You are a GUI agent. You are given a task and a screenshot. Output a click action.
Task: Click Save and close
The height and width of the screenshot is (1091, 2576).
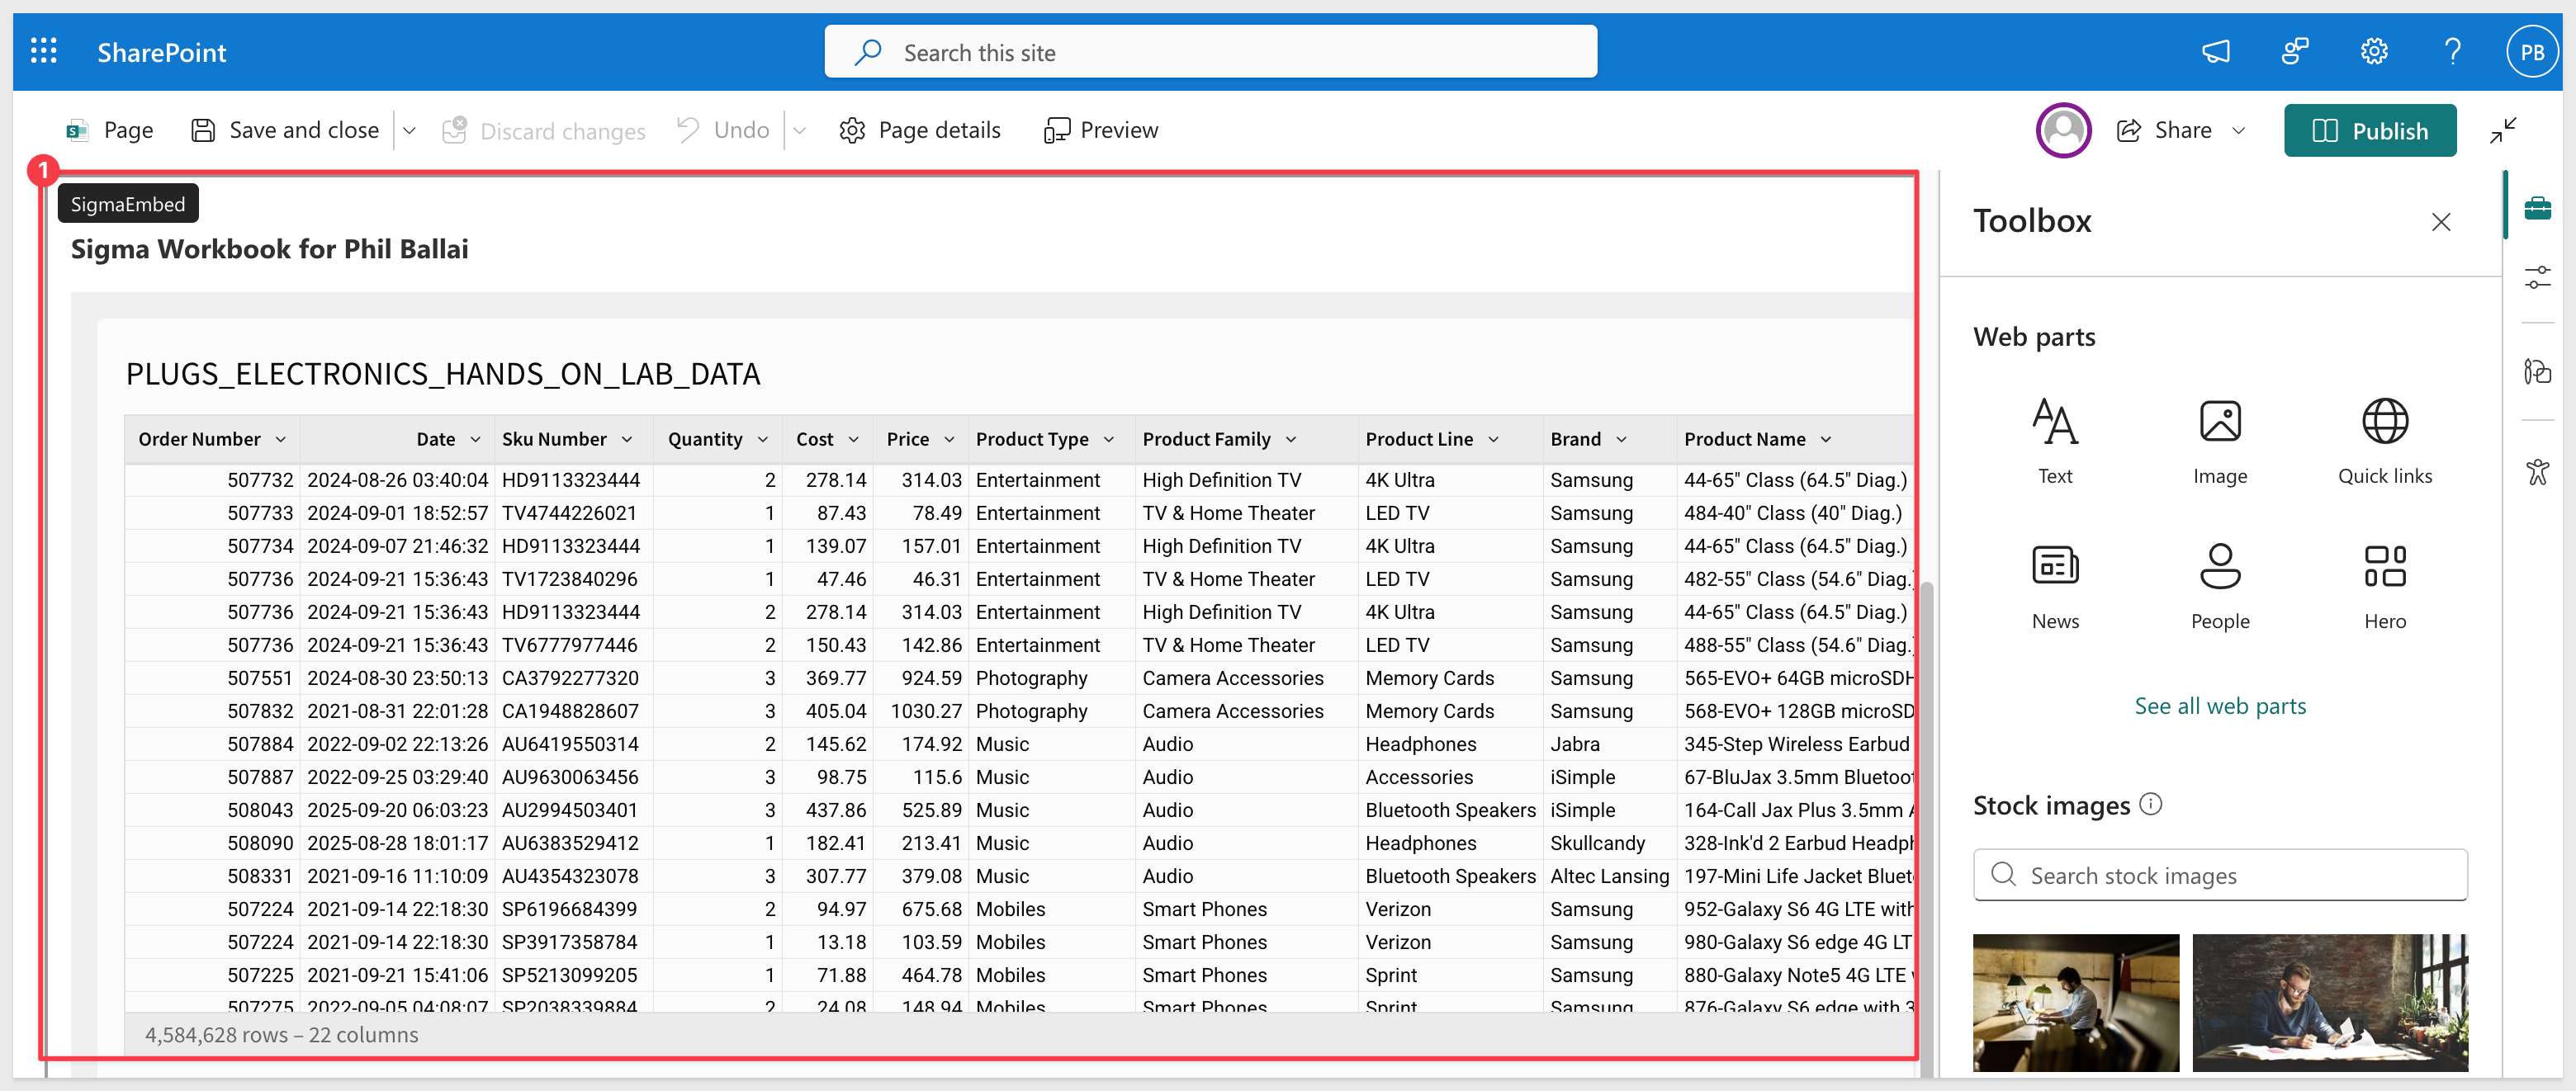click(285, 130)
